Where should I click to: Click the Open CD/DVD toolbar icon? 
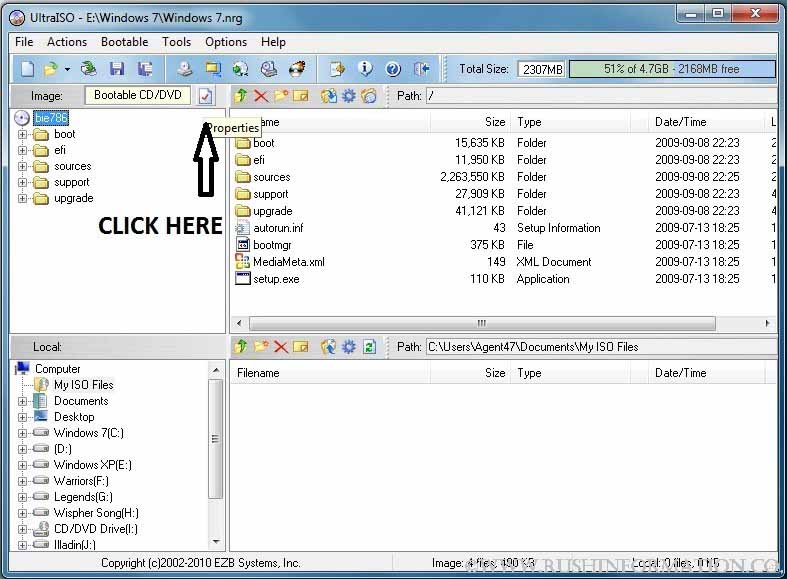tap(88, 69)
